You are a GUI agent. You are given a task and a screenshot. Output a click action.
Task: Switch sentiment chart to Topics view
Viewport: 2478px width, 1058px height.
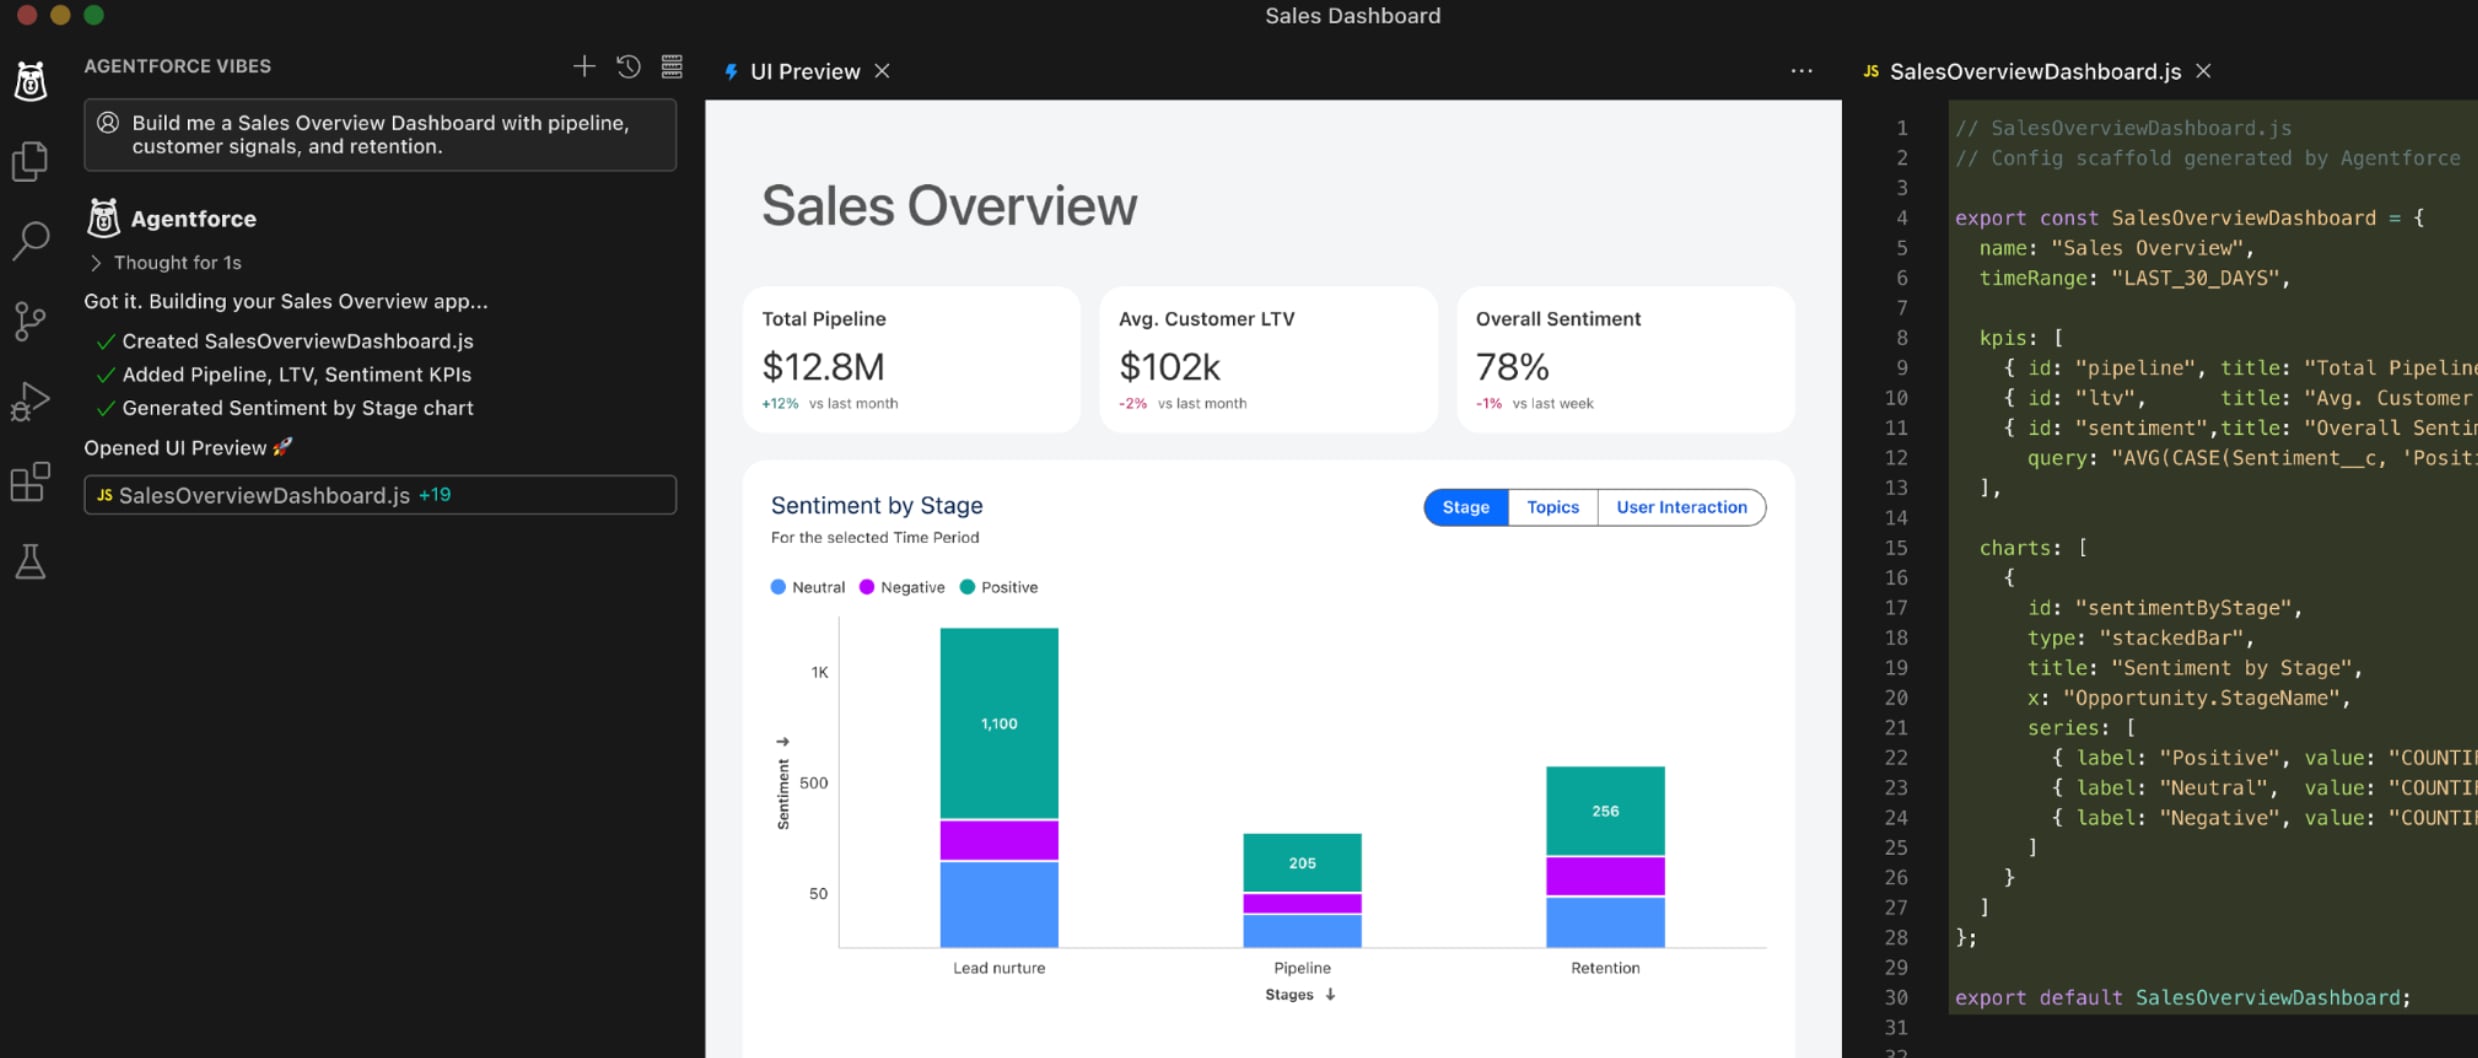coord(1551,507)
